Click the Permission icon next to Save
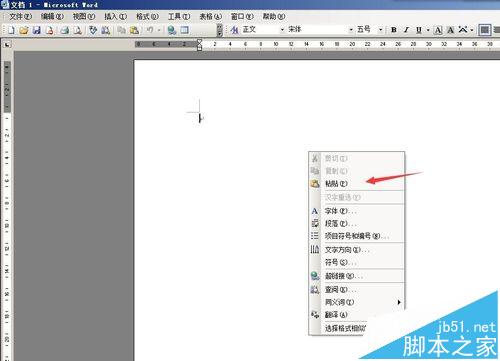 pos(50,30)
